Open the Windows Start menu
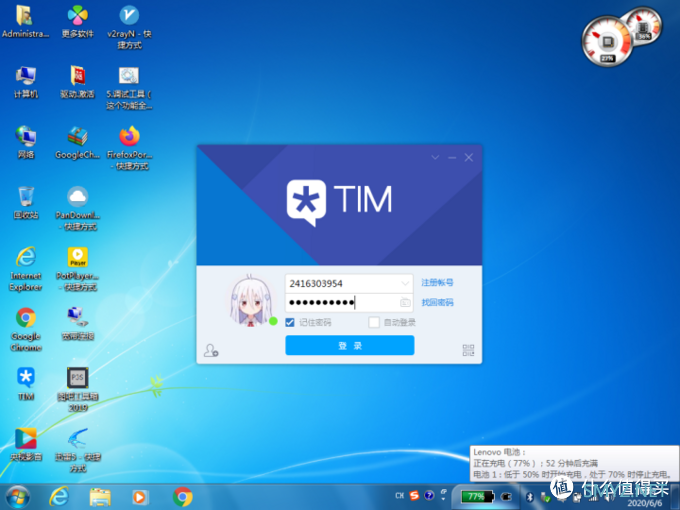This screenshot has height=510, width=680. click(x=18, y=497)
